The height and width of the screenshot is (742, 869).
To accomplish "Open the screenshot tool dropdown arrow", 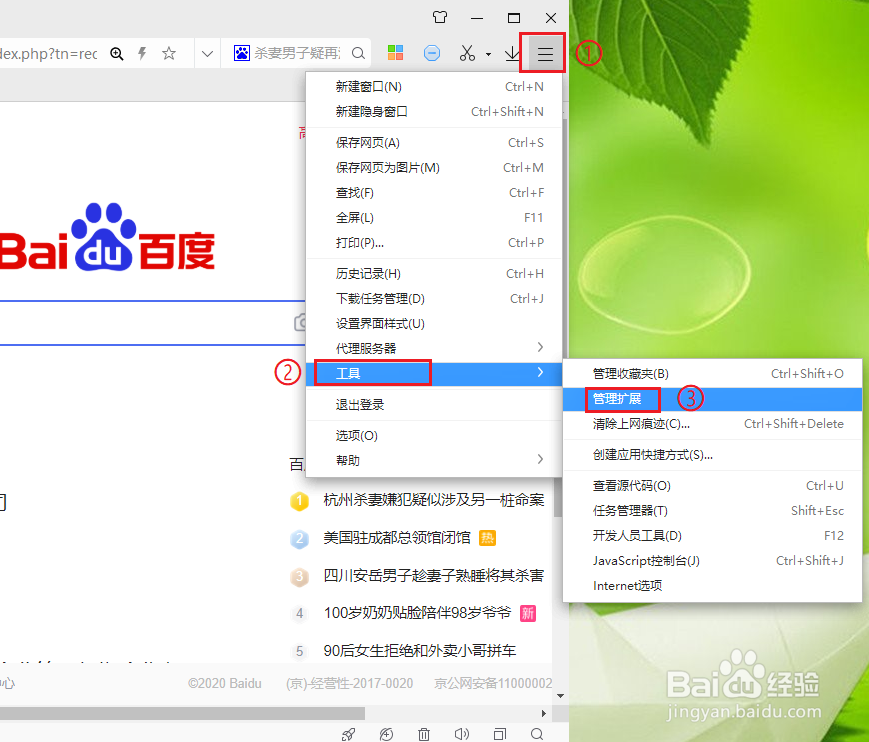I will click(487, 53).
